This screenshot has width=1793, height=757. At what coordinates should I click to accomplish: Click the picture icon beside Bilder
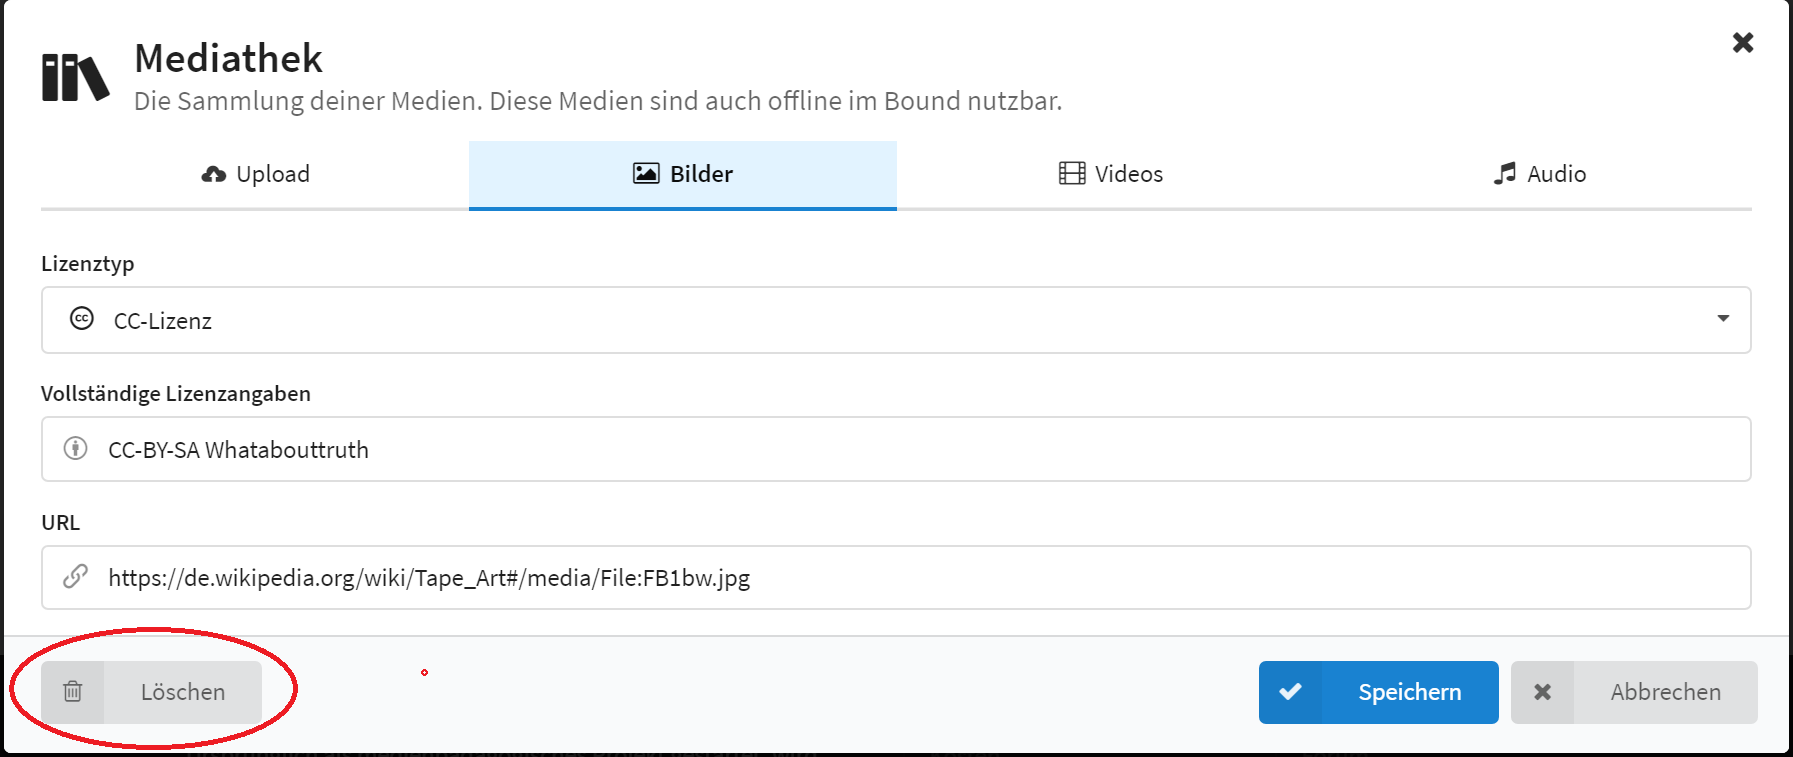[646, 174]
